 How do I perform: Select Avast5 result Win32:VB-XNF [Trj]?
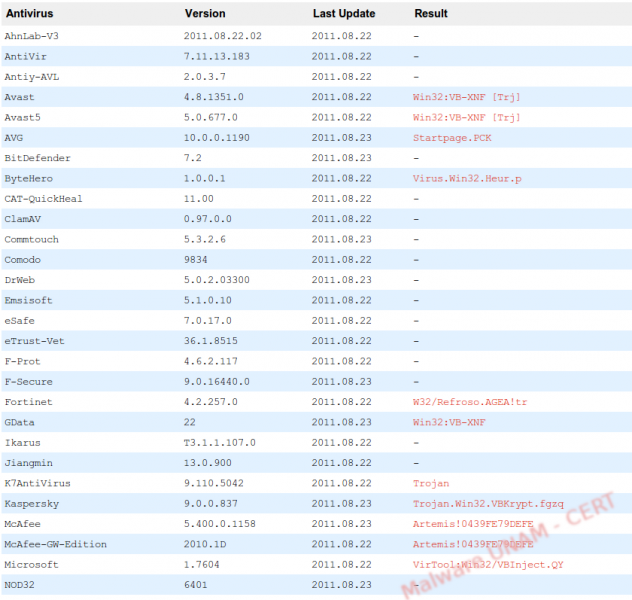[x=466, y=117]
